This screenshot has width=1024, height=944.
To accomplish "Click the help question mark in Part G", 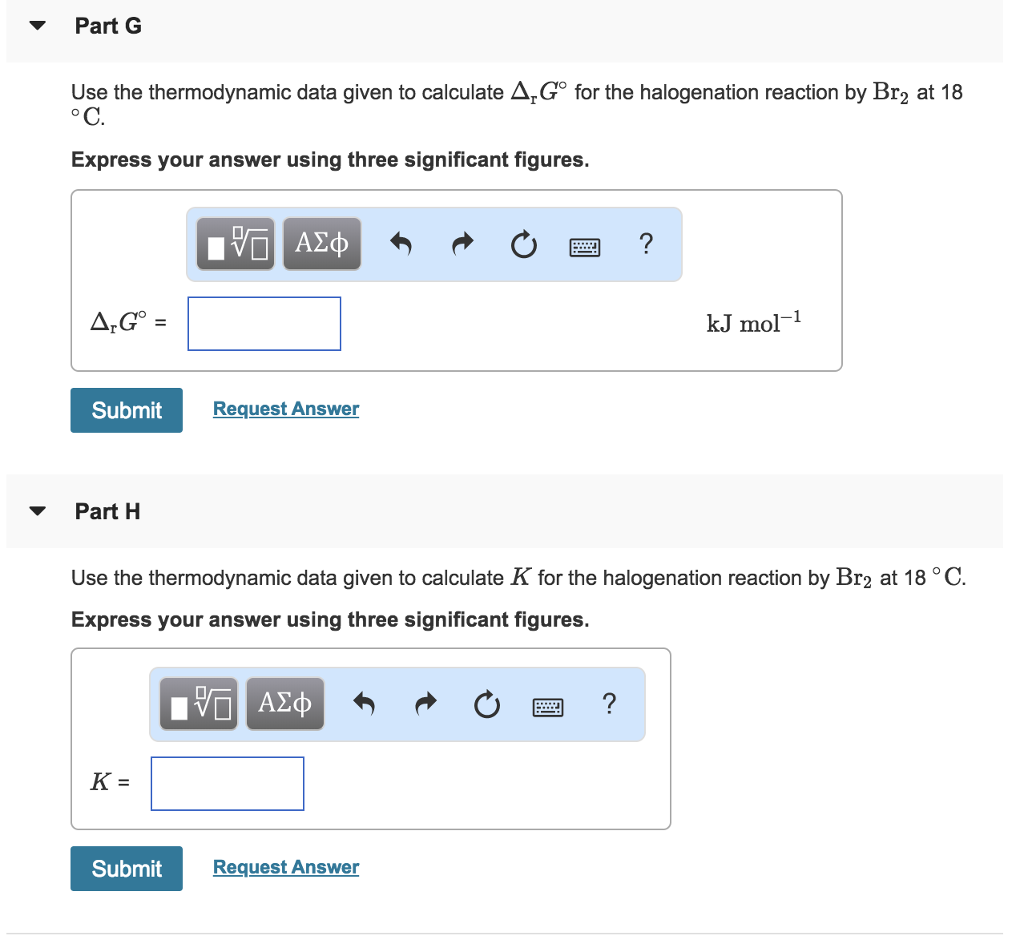I will point(645,244).
